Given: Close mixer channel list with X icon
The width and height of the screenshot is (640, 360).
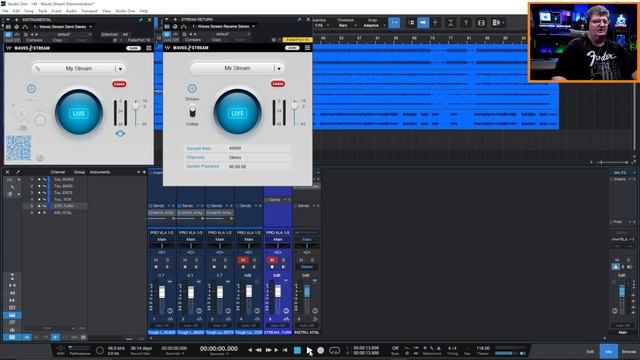Looking at the screenshot, I should pos(7,172).
